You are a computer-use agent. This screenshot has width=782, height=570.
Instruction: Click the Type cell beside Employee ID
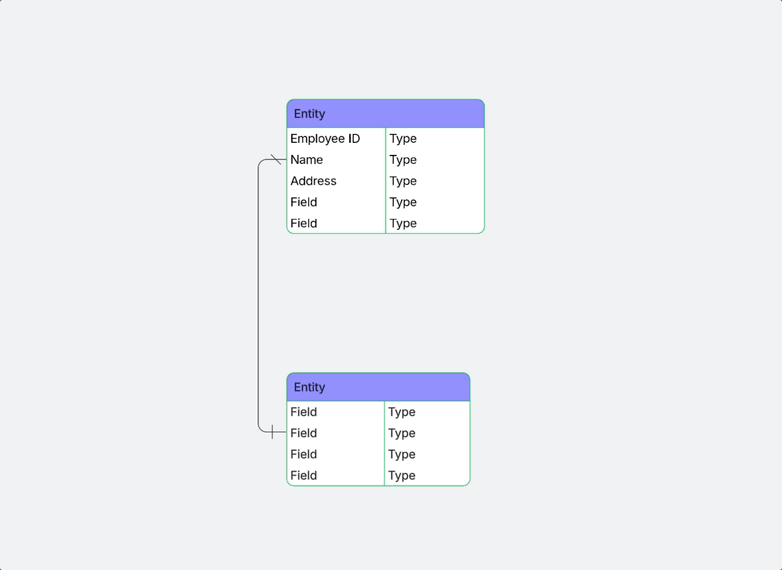point(435,139)
